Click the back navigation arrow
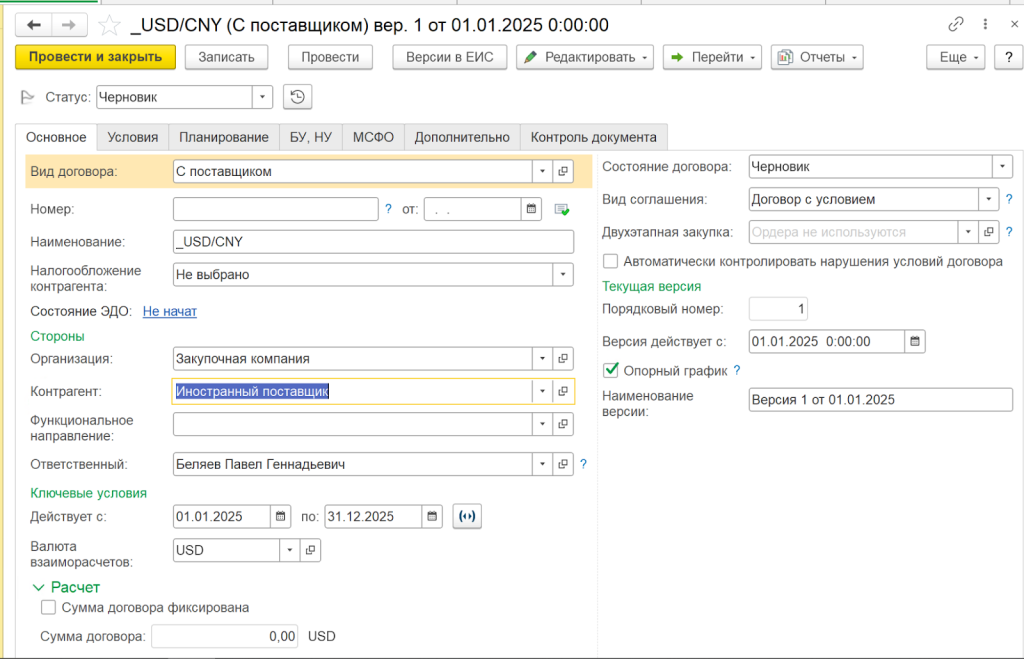This screenshot has width=1024, height=659. click(x=34, y=25)
